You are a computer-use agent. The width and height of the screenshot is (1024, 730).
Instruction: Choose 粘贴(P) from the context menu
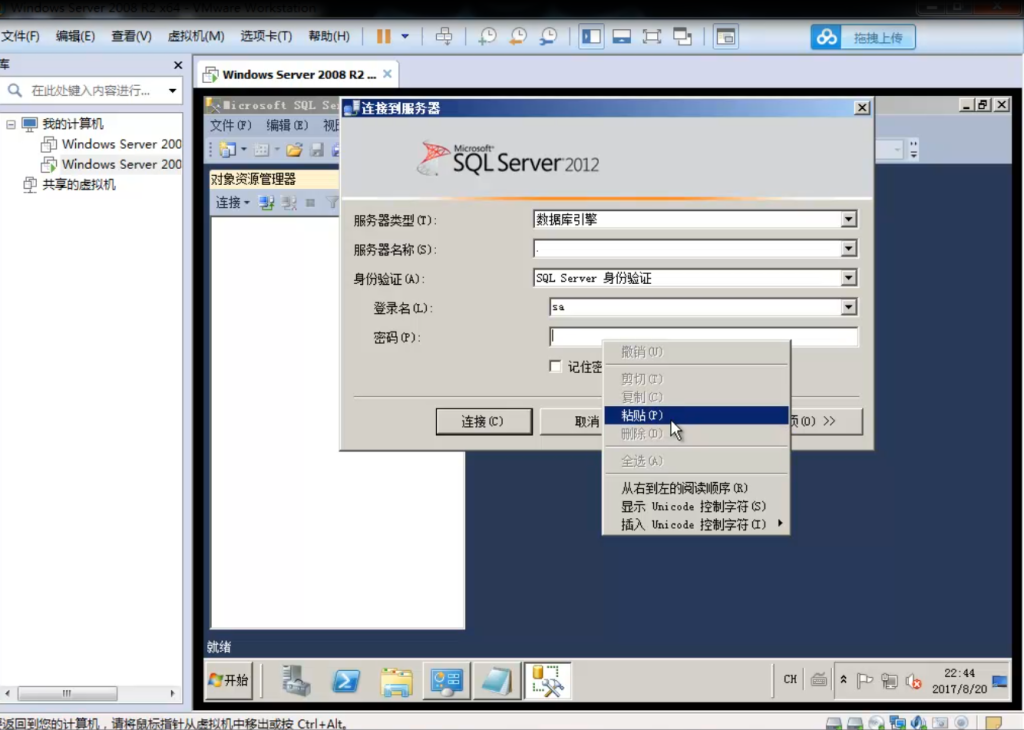pos(696,415)
